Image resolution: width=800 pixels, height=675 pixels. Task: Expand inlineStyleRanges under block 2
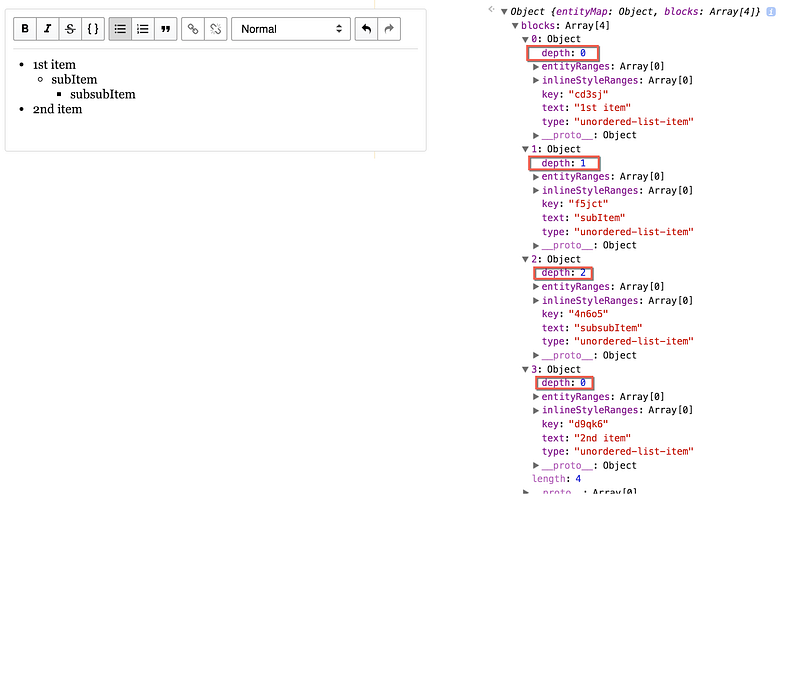[x=536, y=301]
